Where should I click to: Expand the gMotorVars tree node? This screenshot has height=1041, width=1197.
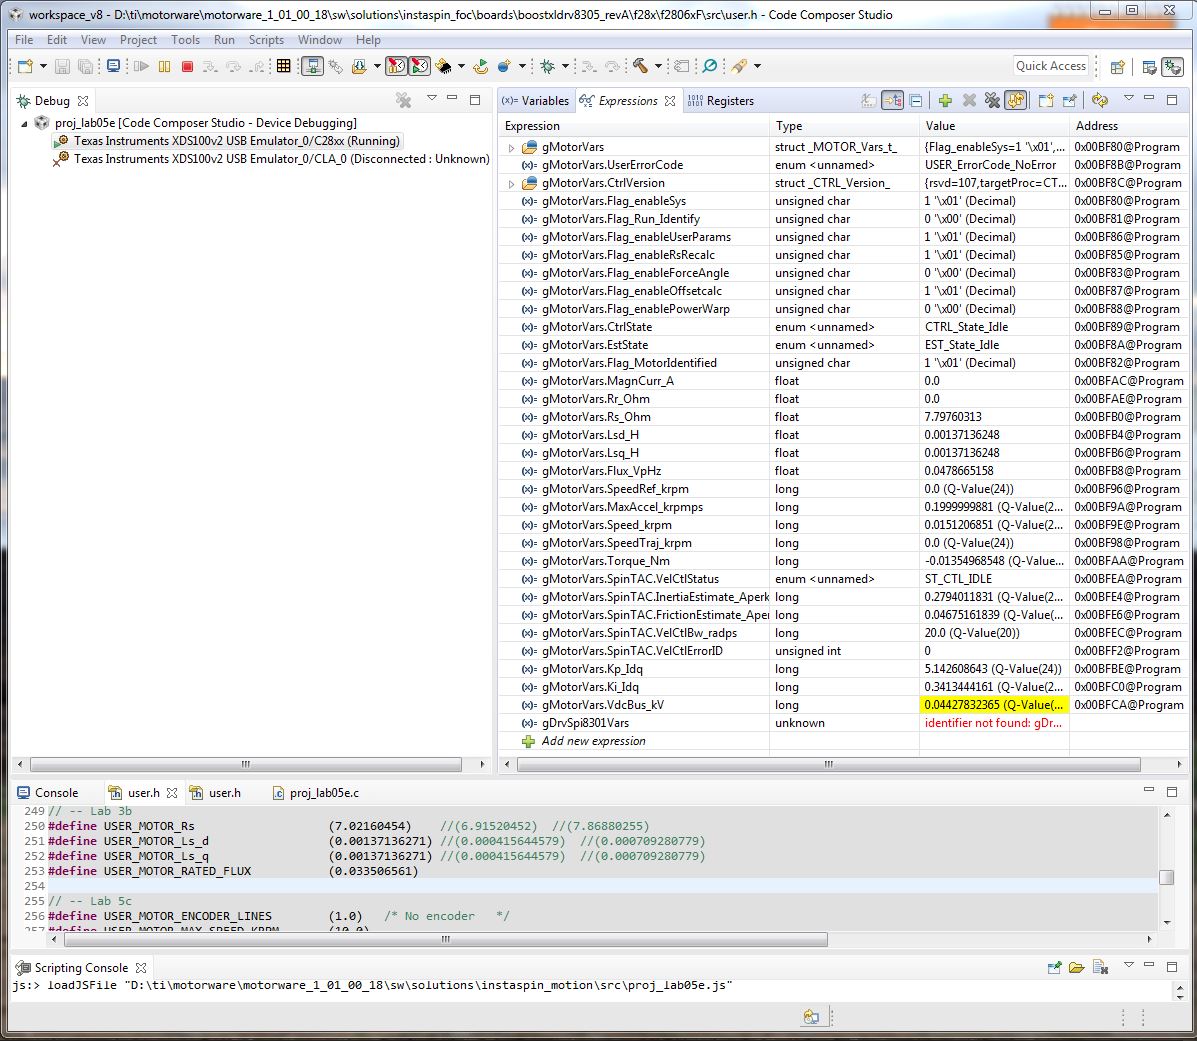(510, 146)
